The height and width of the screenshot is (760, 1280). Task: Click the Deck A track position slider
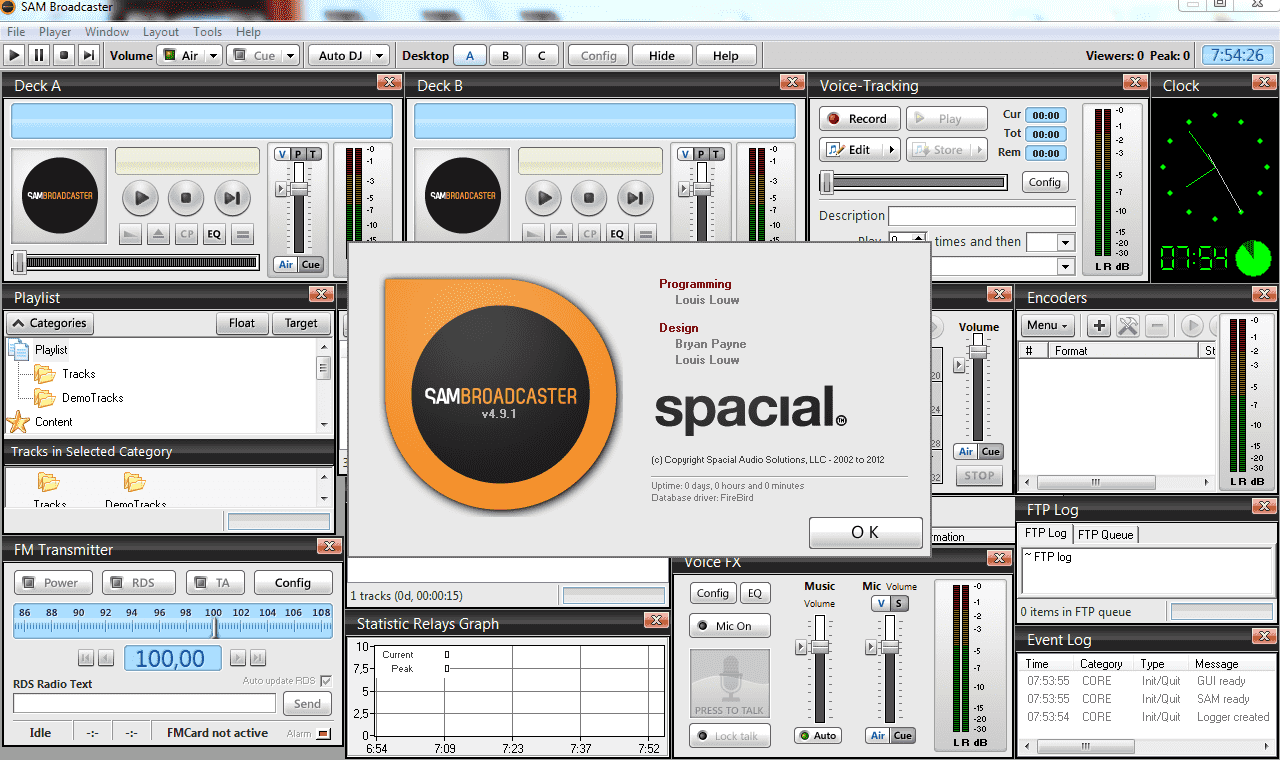[x=136, y=263]
